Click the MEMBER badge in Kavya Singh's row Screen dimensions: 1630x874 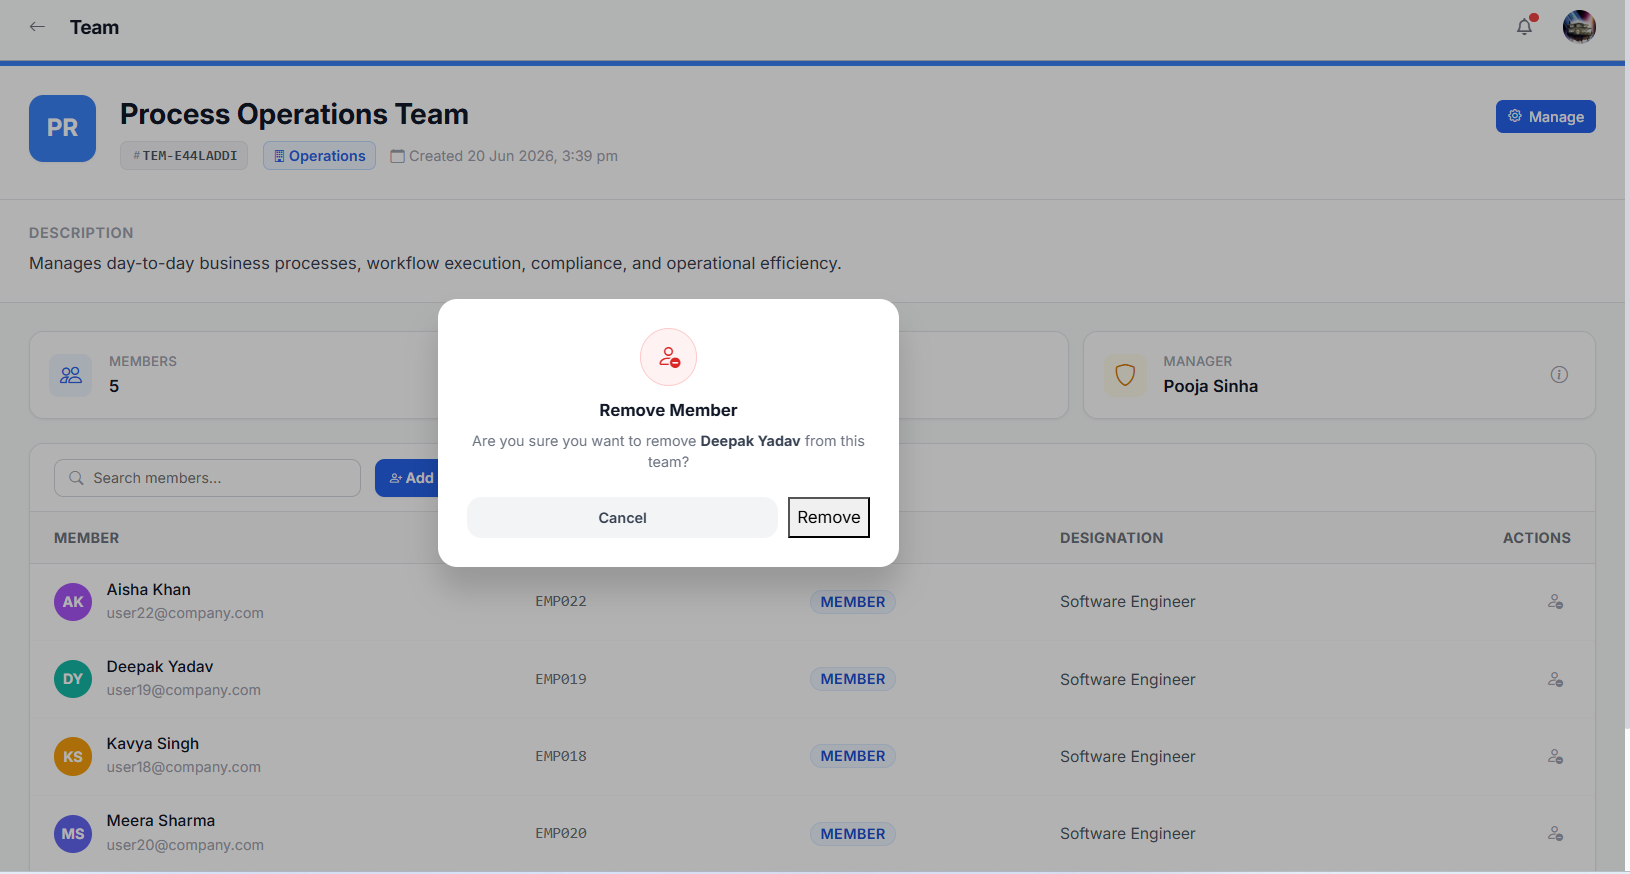click(x=853, y=756)
